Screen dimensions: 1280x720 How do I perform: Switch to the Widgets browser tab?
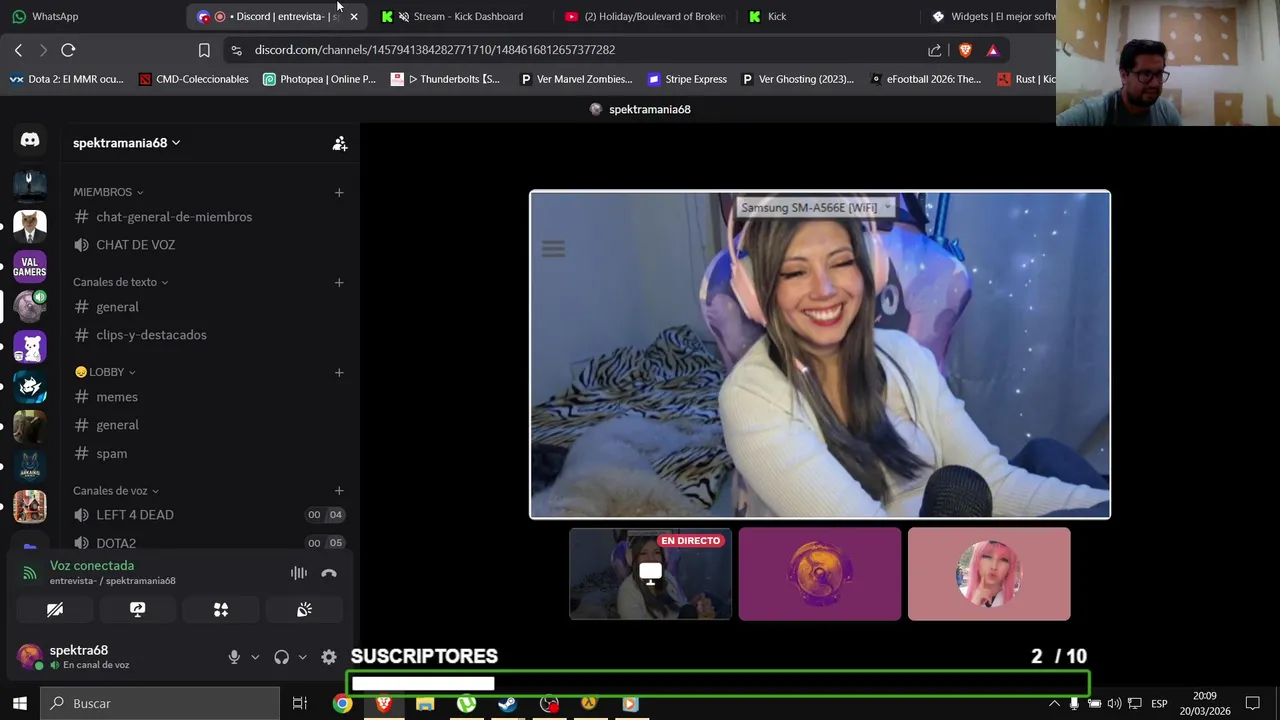[x=992, y=16]
